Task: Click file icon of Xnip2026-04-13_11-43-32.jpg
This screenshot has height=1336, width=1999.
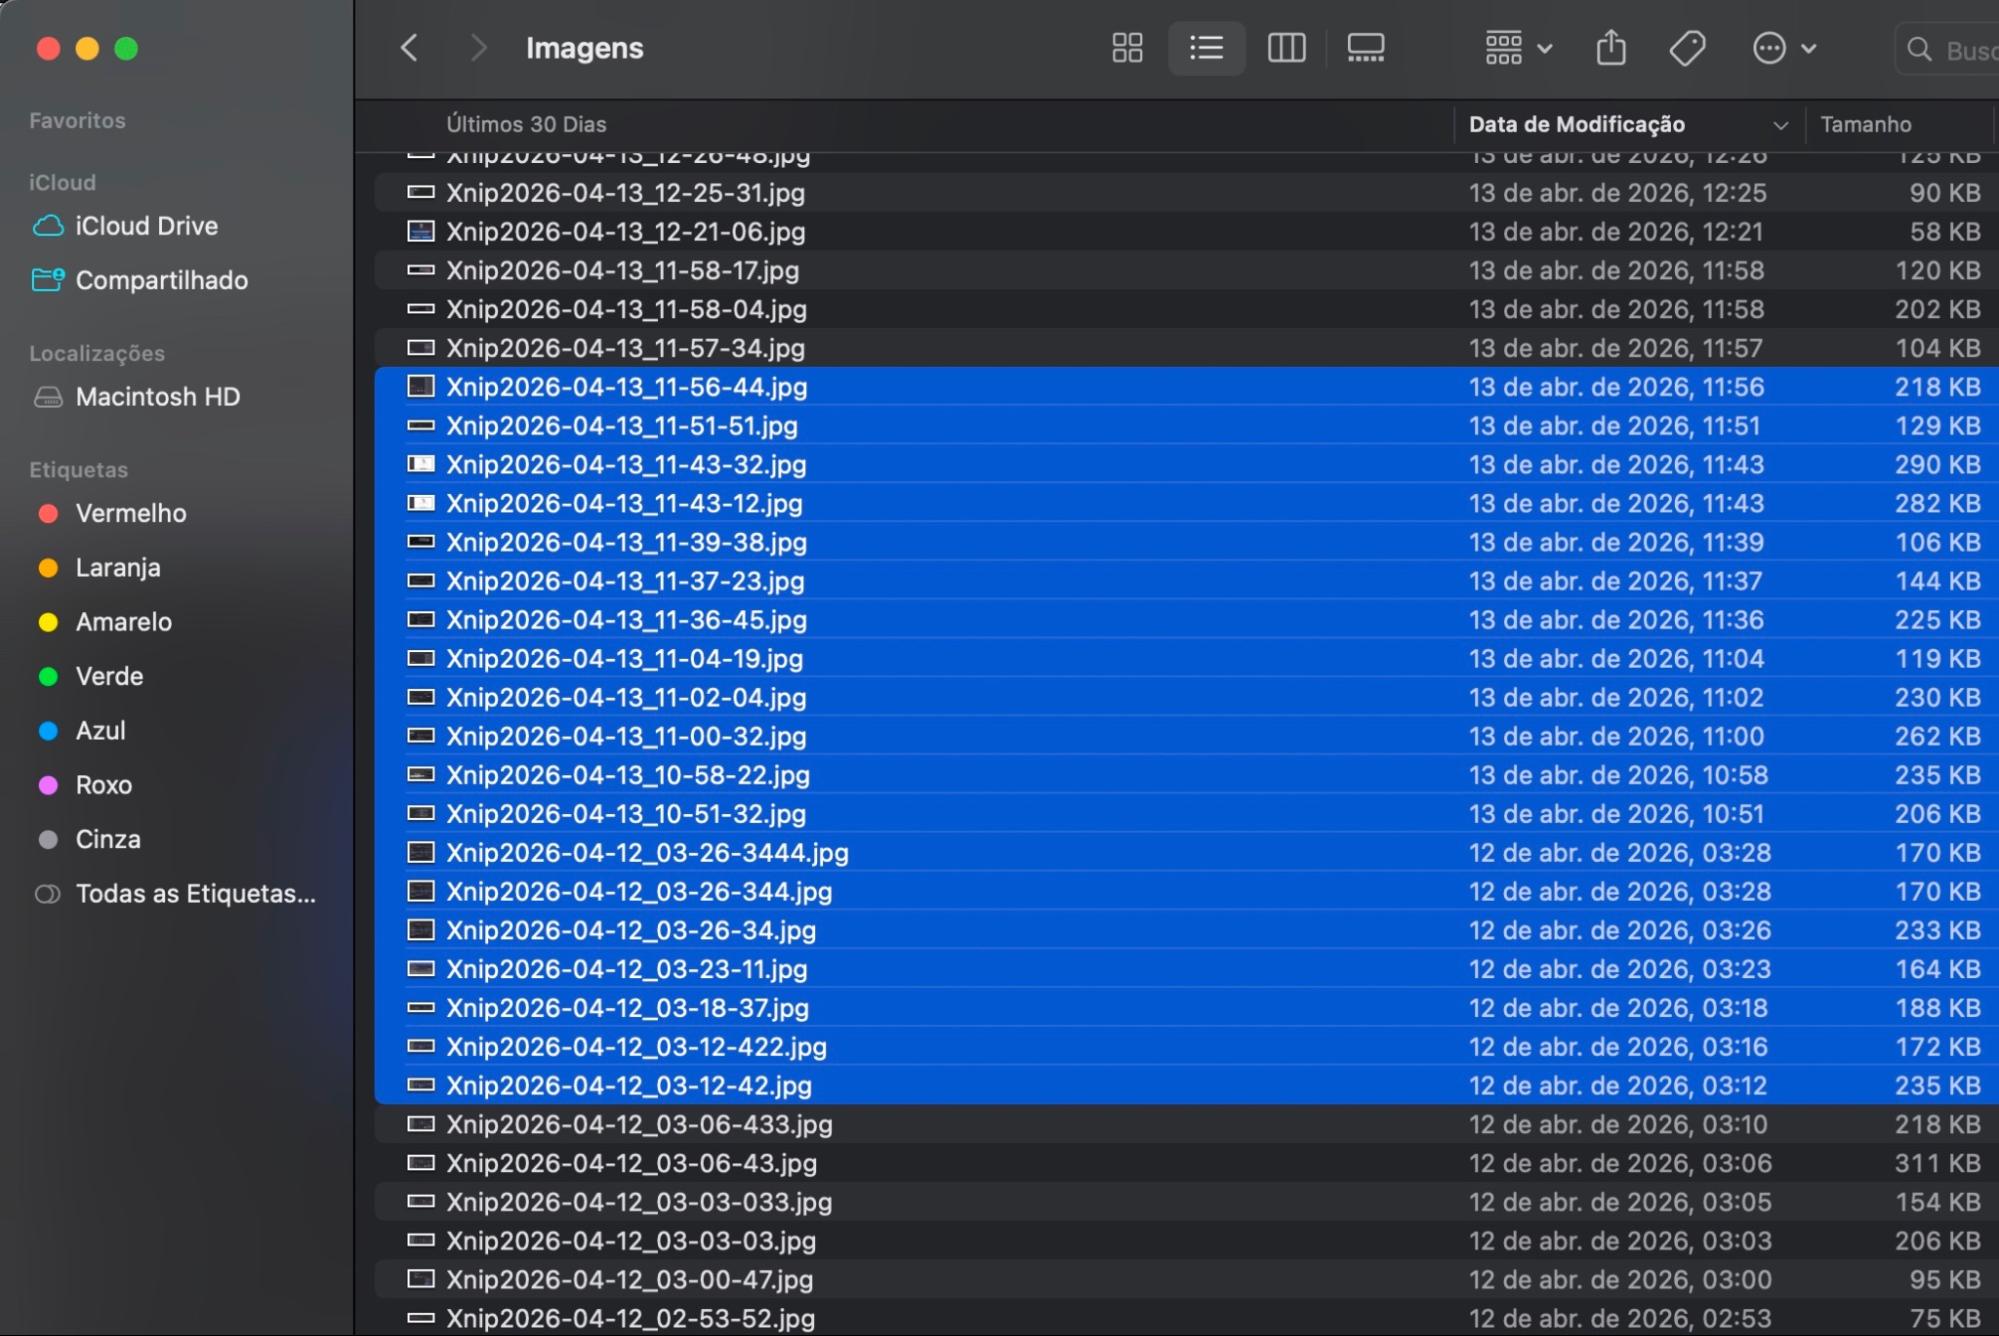Action: [x=421, y=464]
